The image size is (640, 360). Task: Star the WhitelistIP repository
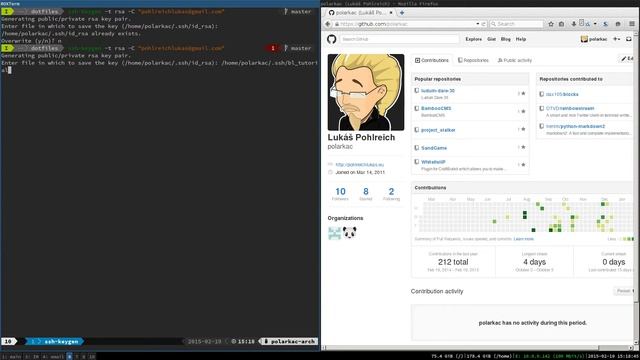point(523,164)
